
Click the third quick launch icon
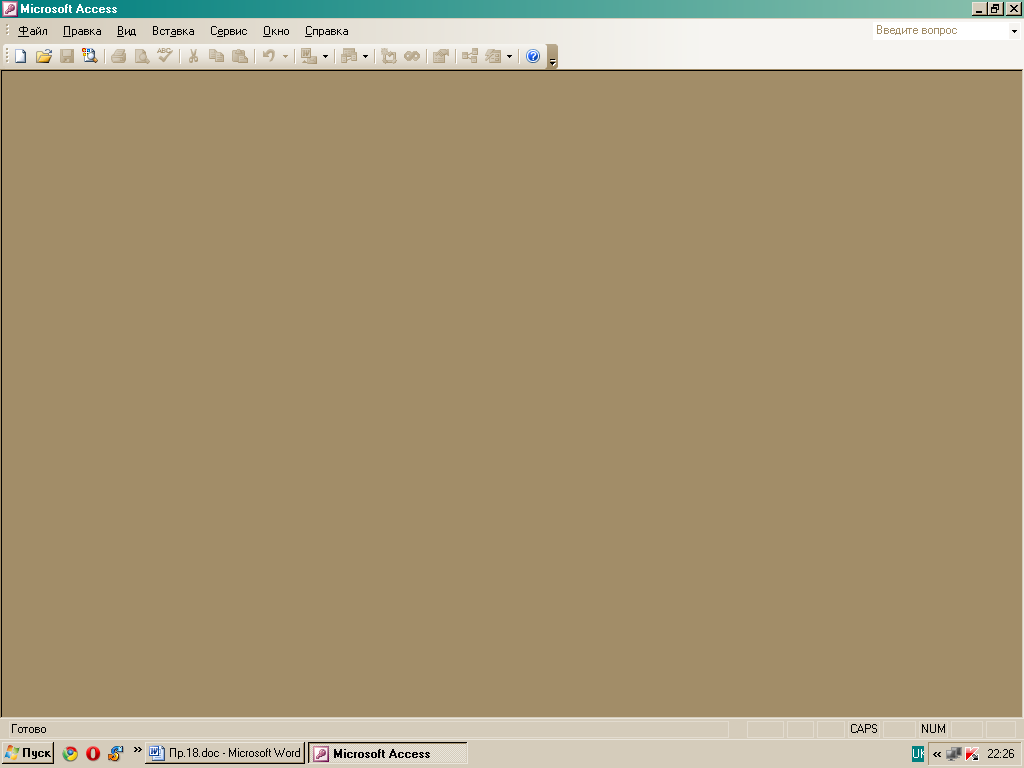click(x=116, y=754)
